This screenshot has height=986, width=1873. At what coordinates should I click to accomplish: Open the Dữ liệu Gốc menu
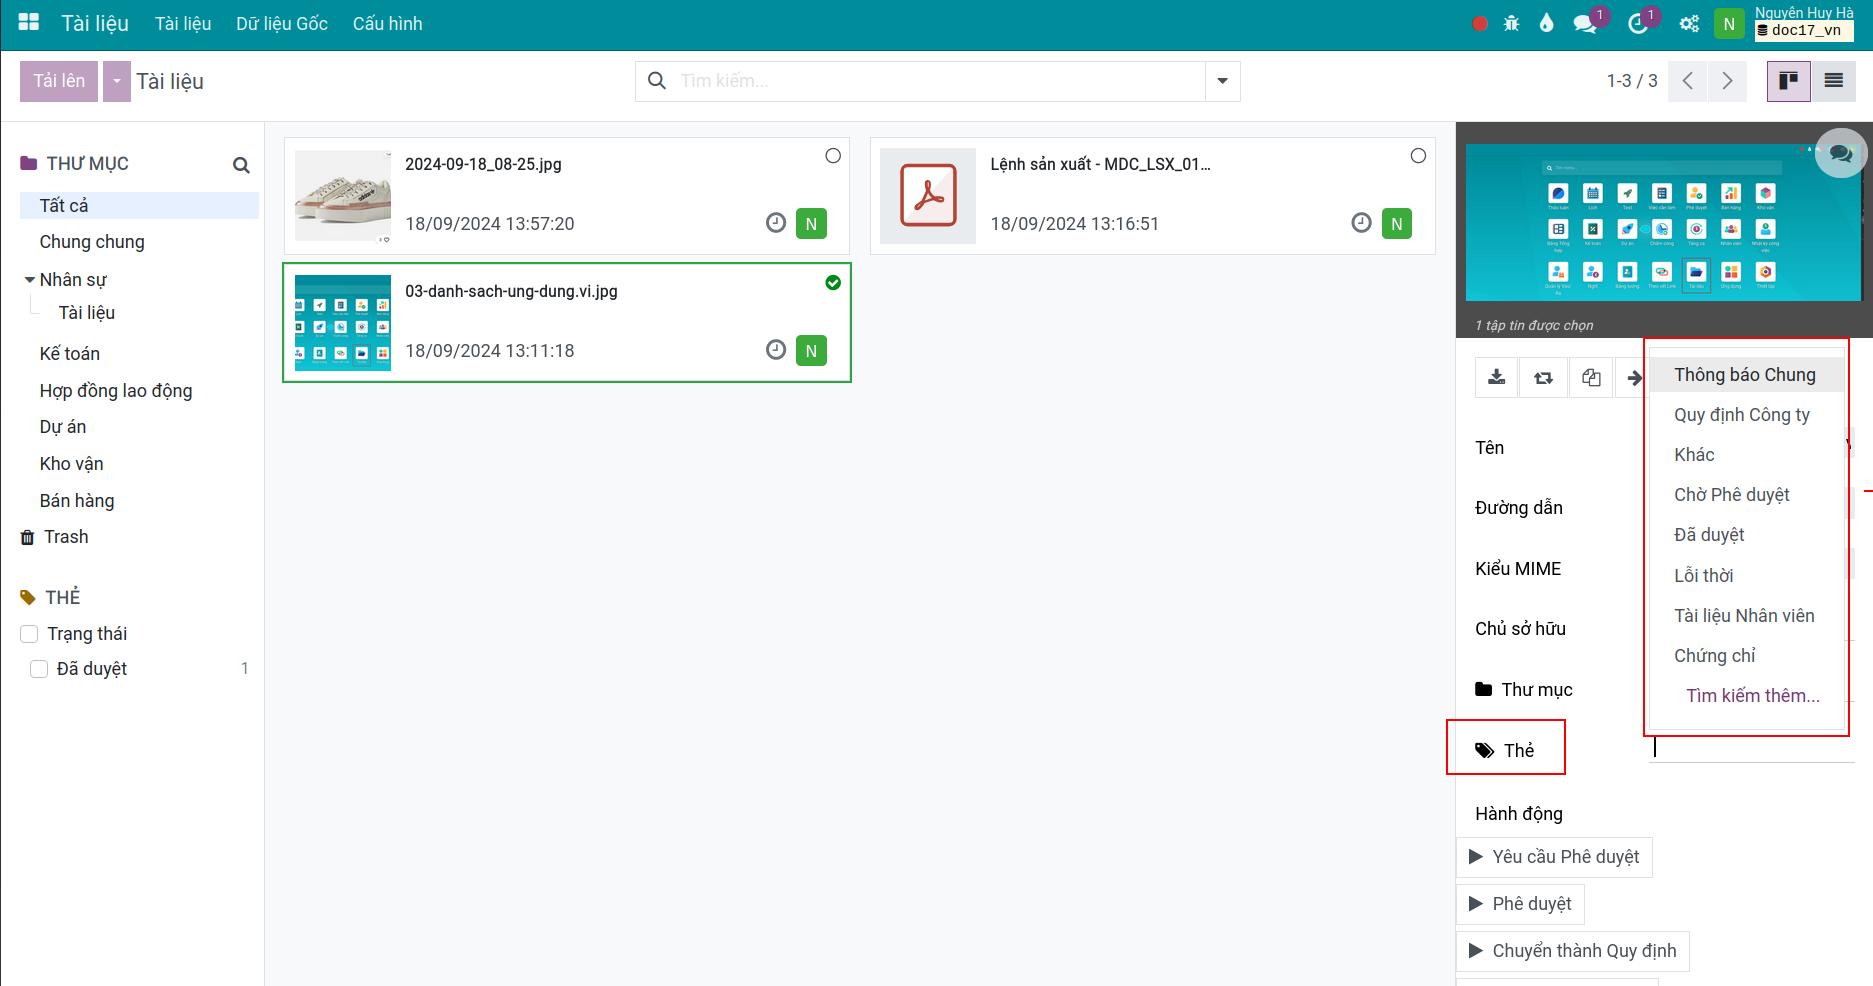coord(282,23)
